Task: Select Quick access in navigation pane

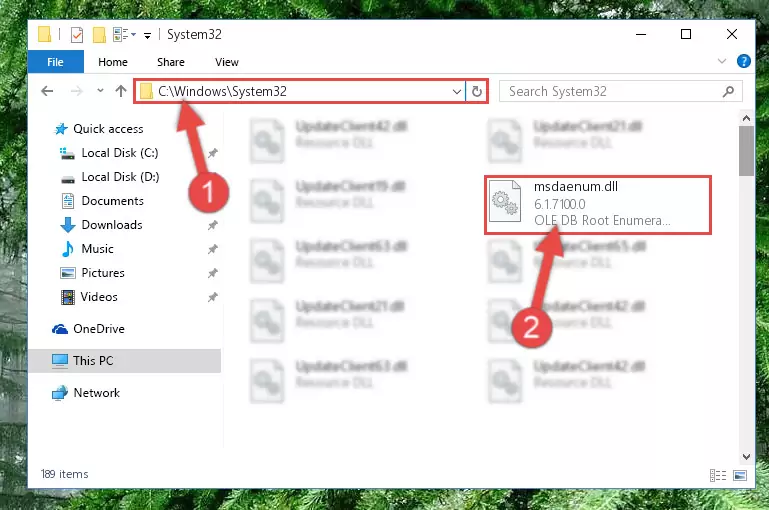Action: [x=108, y=129]
